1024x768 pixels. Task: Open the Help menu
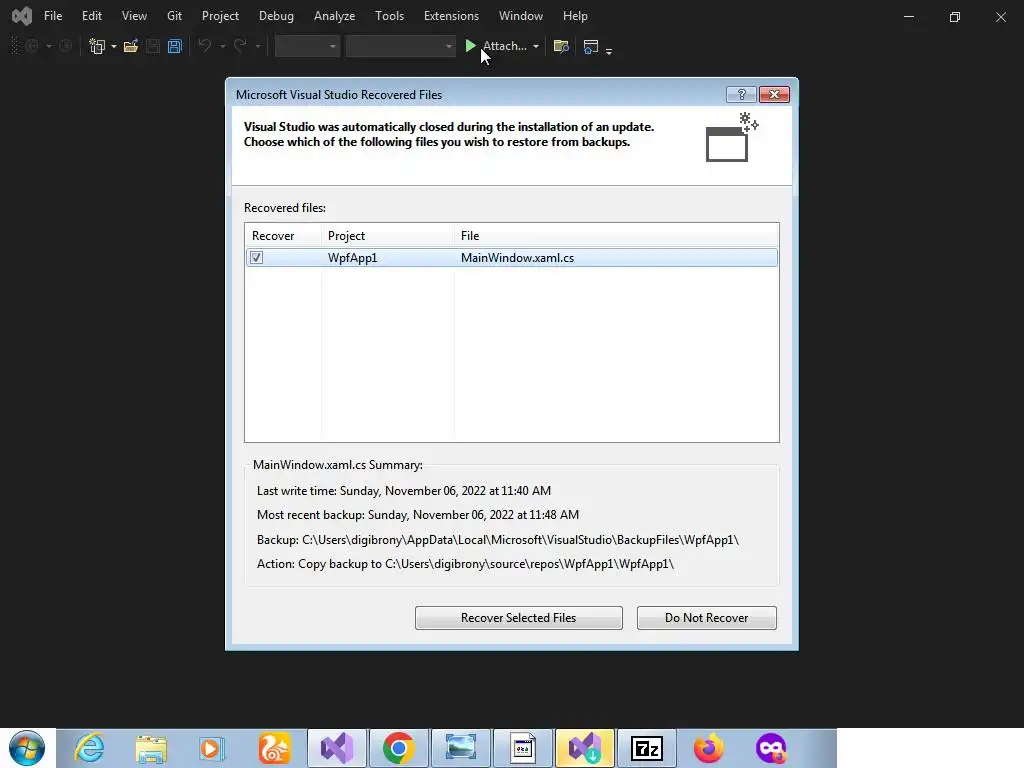[575, 16]
